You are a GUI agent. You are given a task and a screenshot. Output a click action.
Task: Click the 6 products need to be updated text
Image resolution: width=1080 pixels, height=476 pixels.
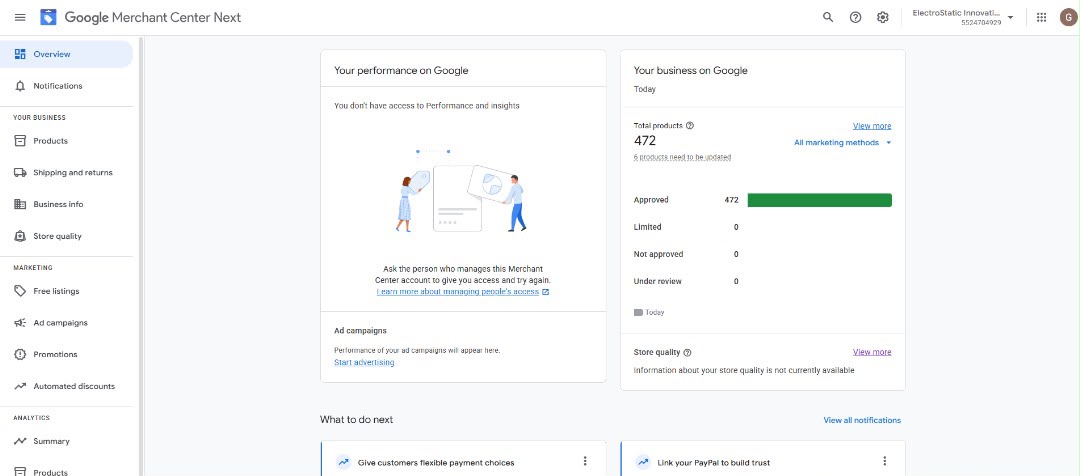[x=682, y=157]
